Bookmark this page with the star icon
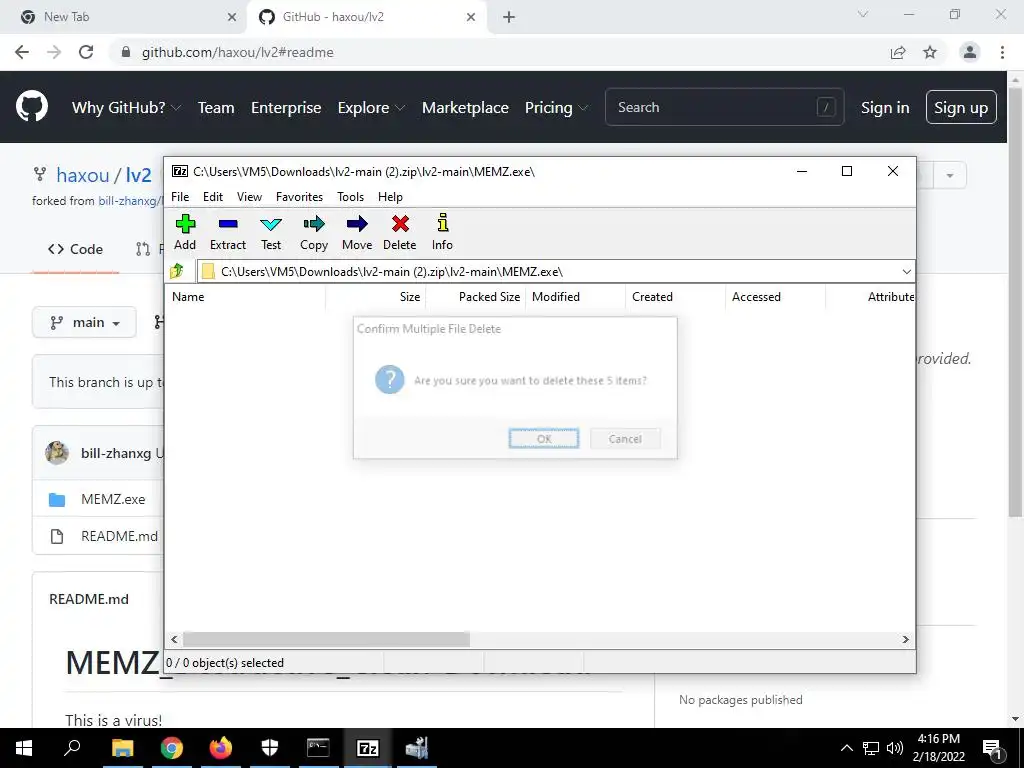 tap(930, 52)
